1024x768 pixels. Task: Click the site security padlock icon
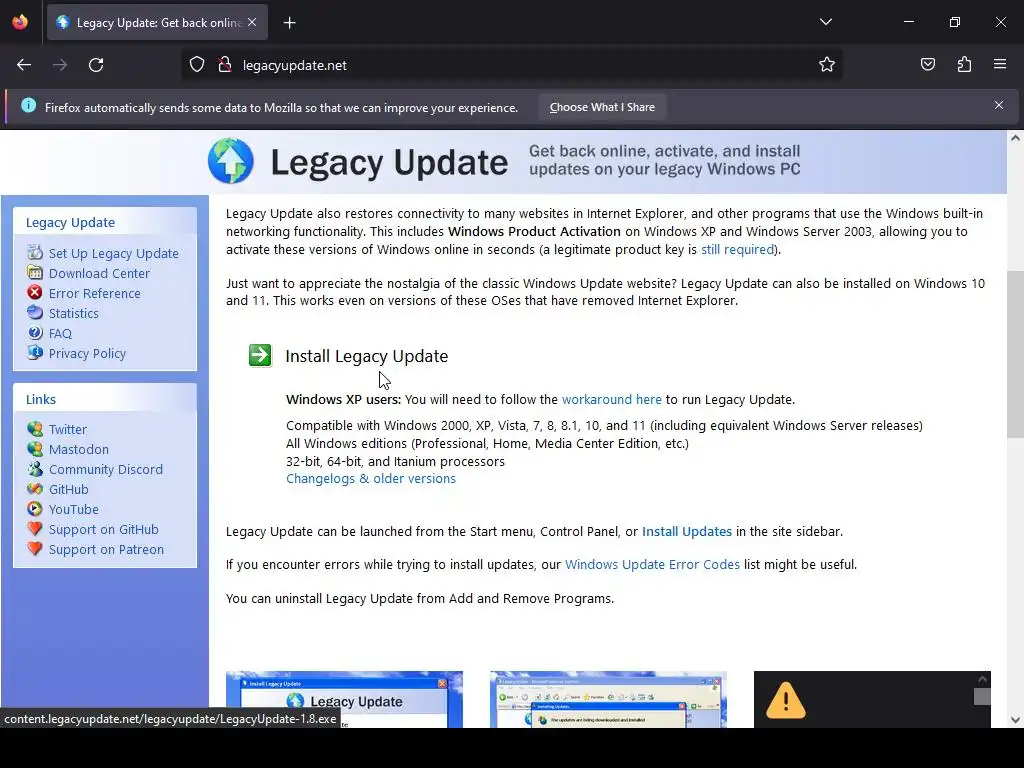coord(225,65)
